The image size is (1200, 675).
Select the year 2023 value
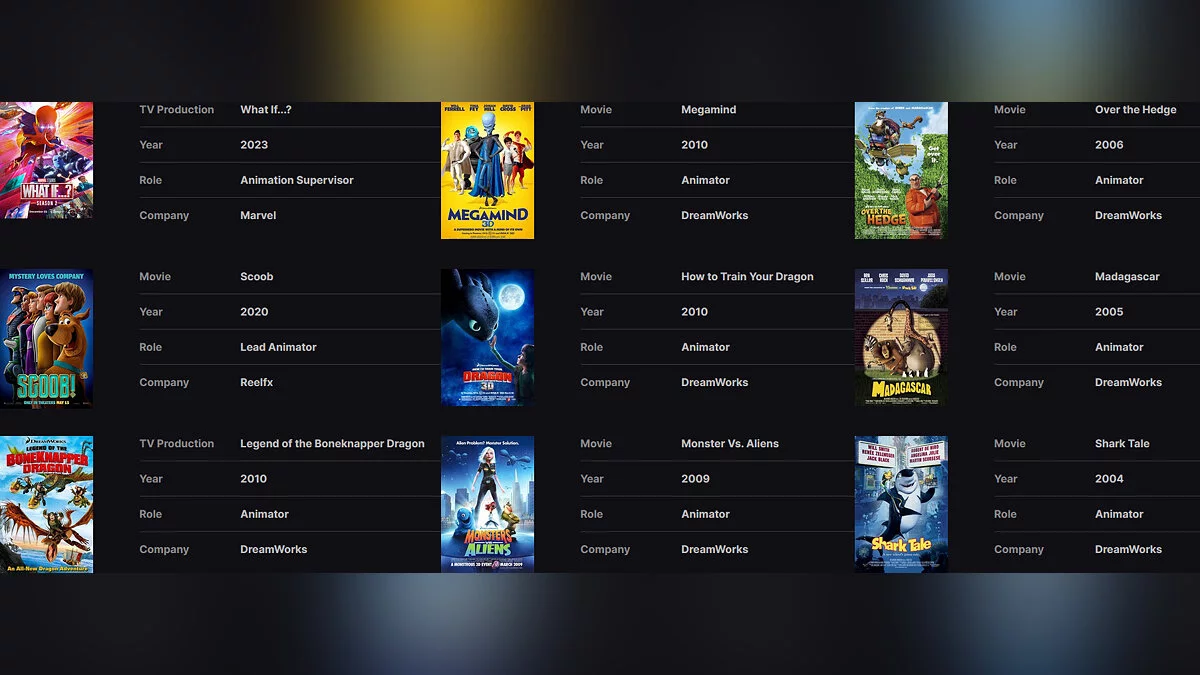[254, 145]
